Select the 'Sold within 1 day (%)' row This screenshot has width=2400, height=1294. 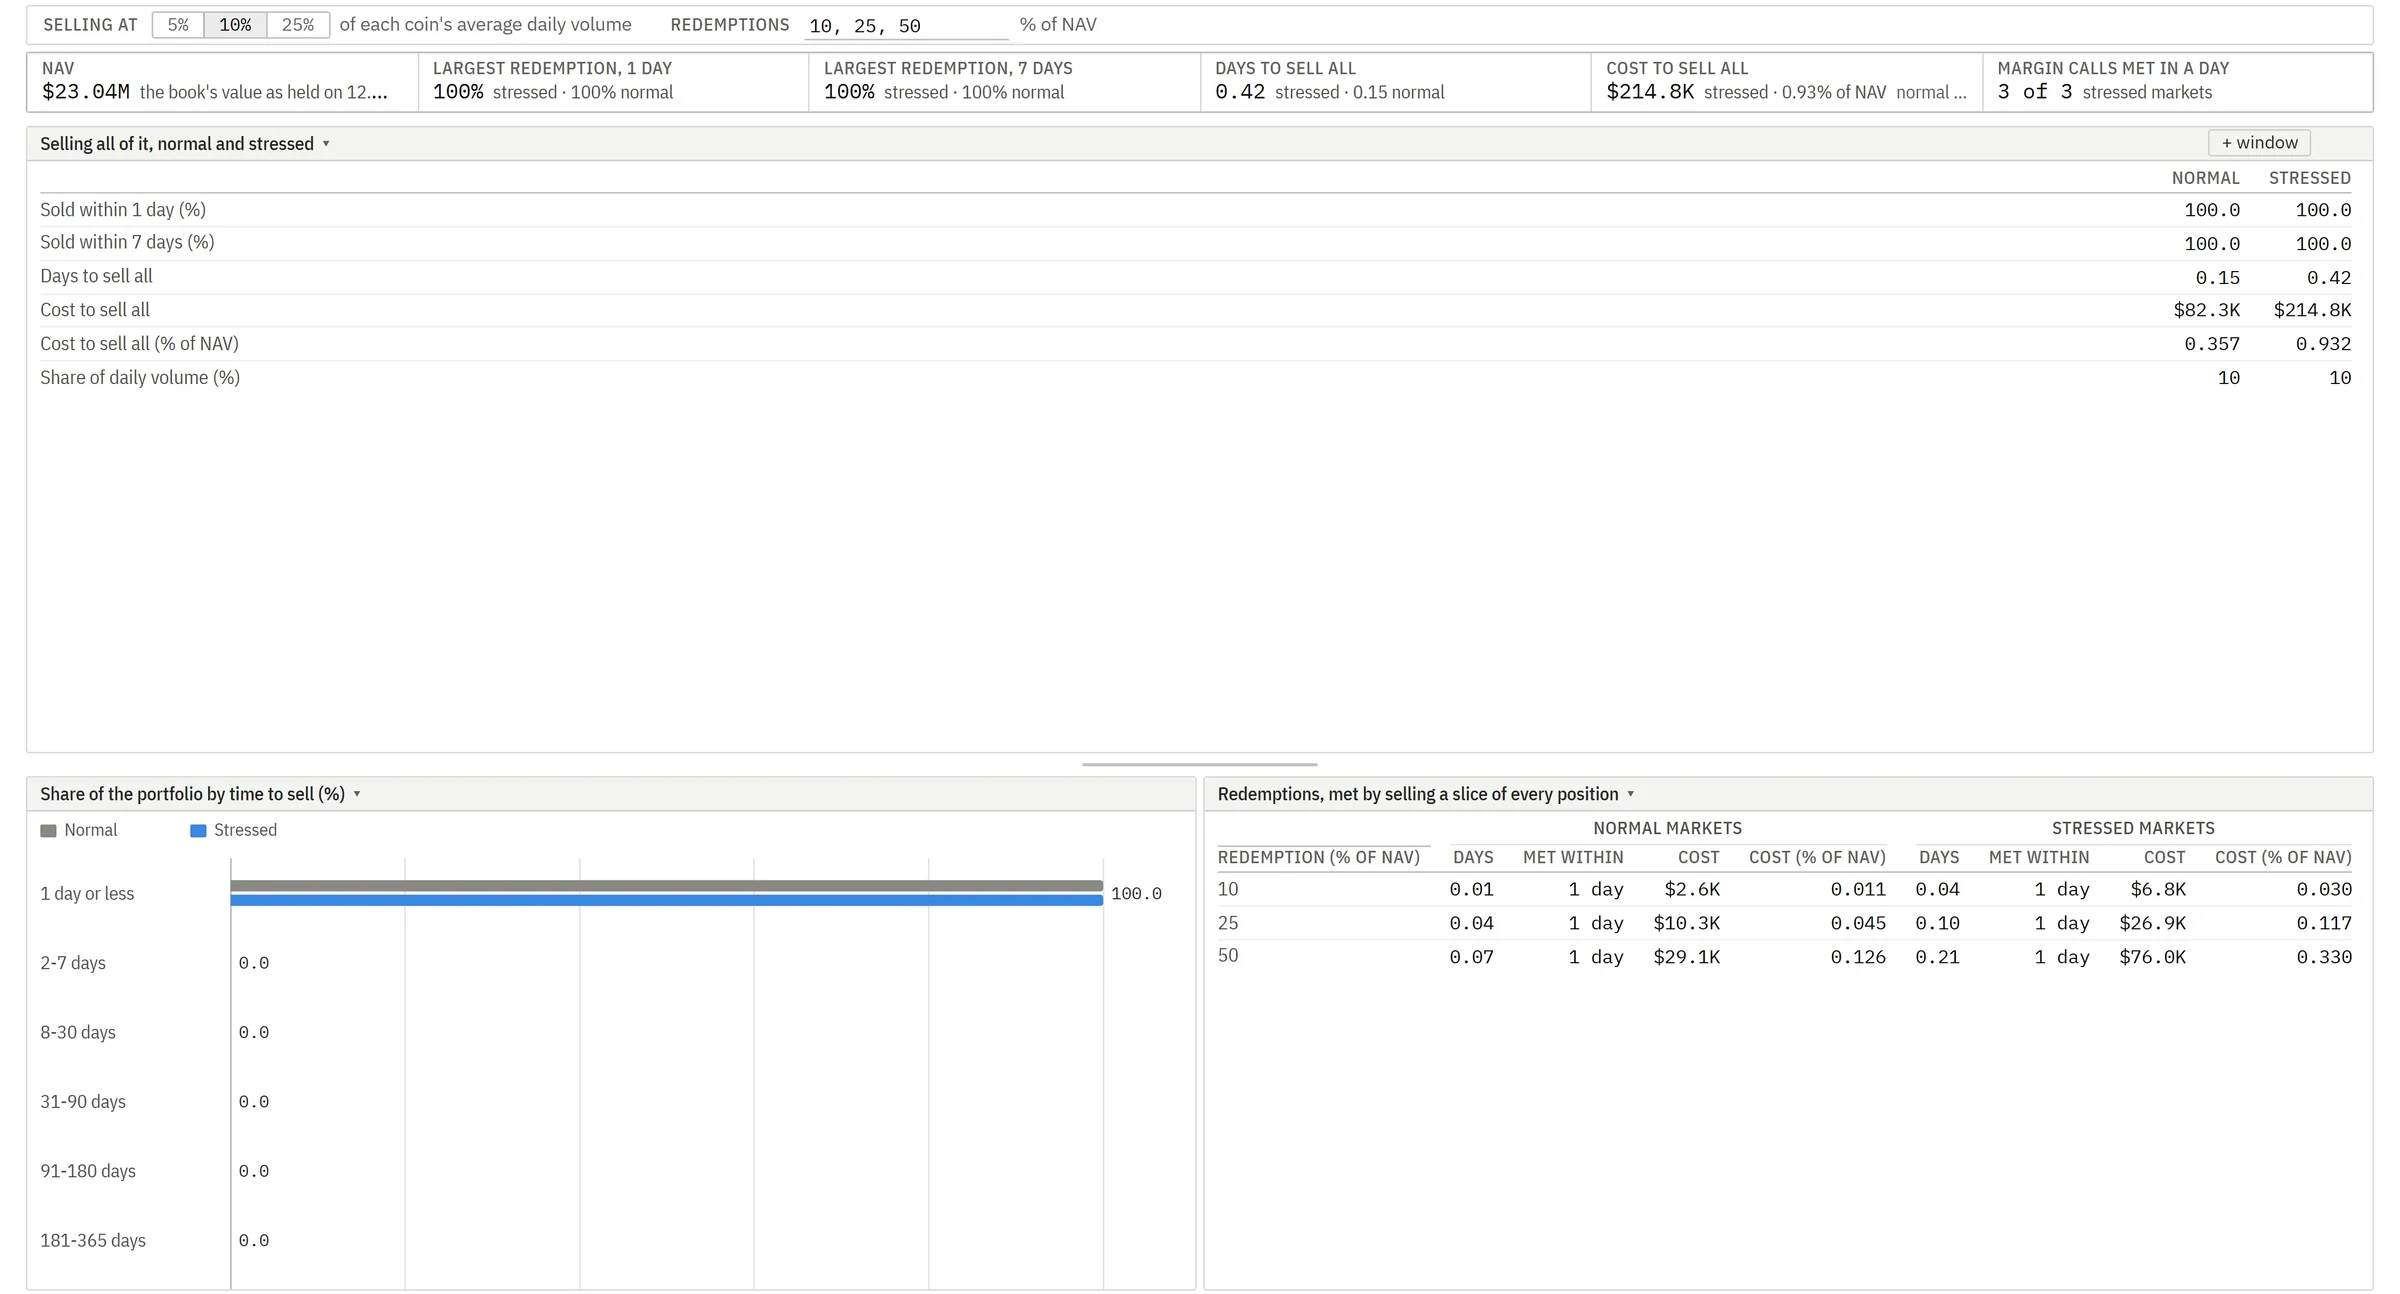pos(1196,210)
